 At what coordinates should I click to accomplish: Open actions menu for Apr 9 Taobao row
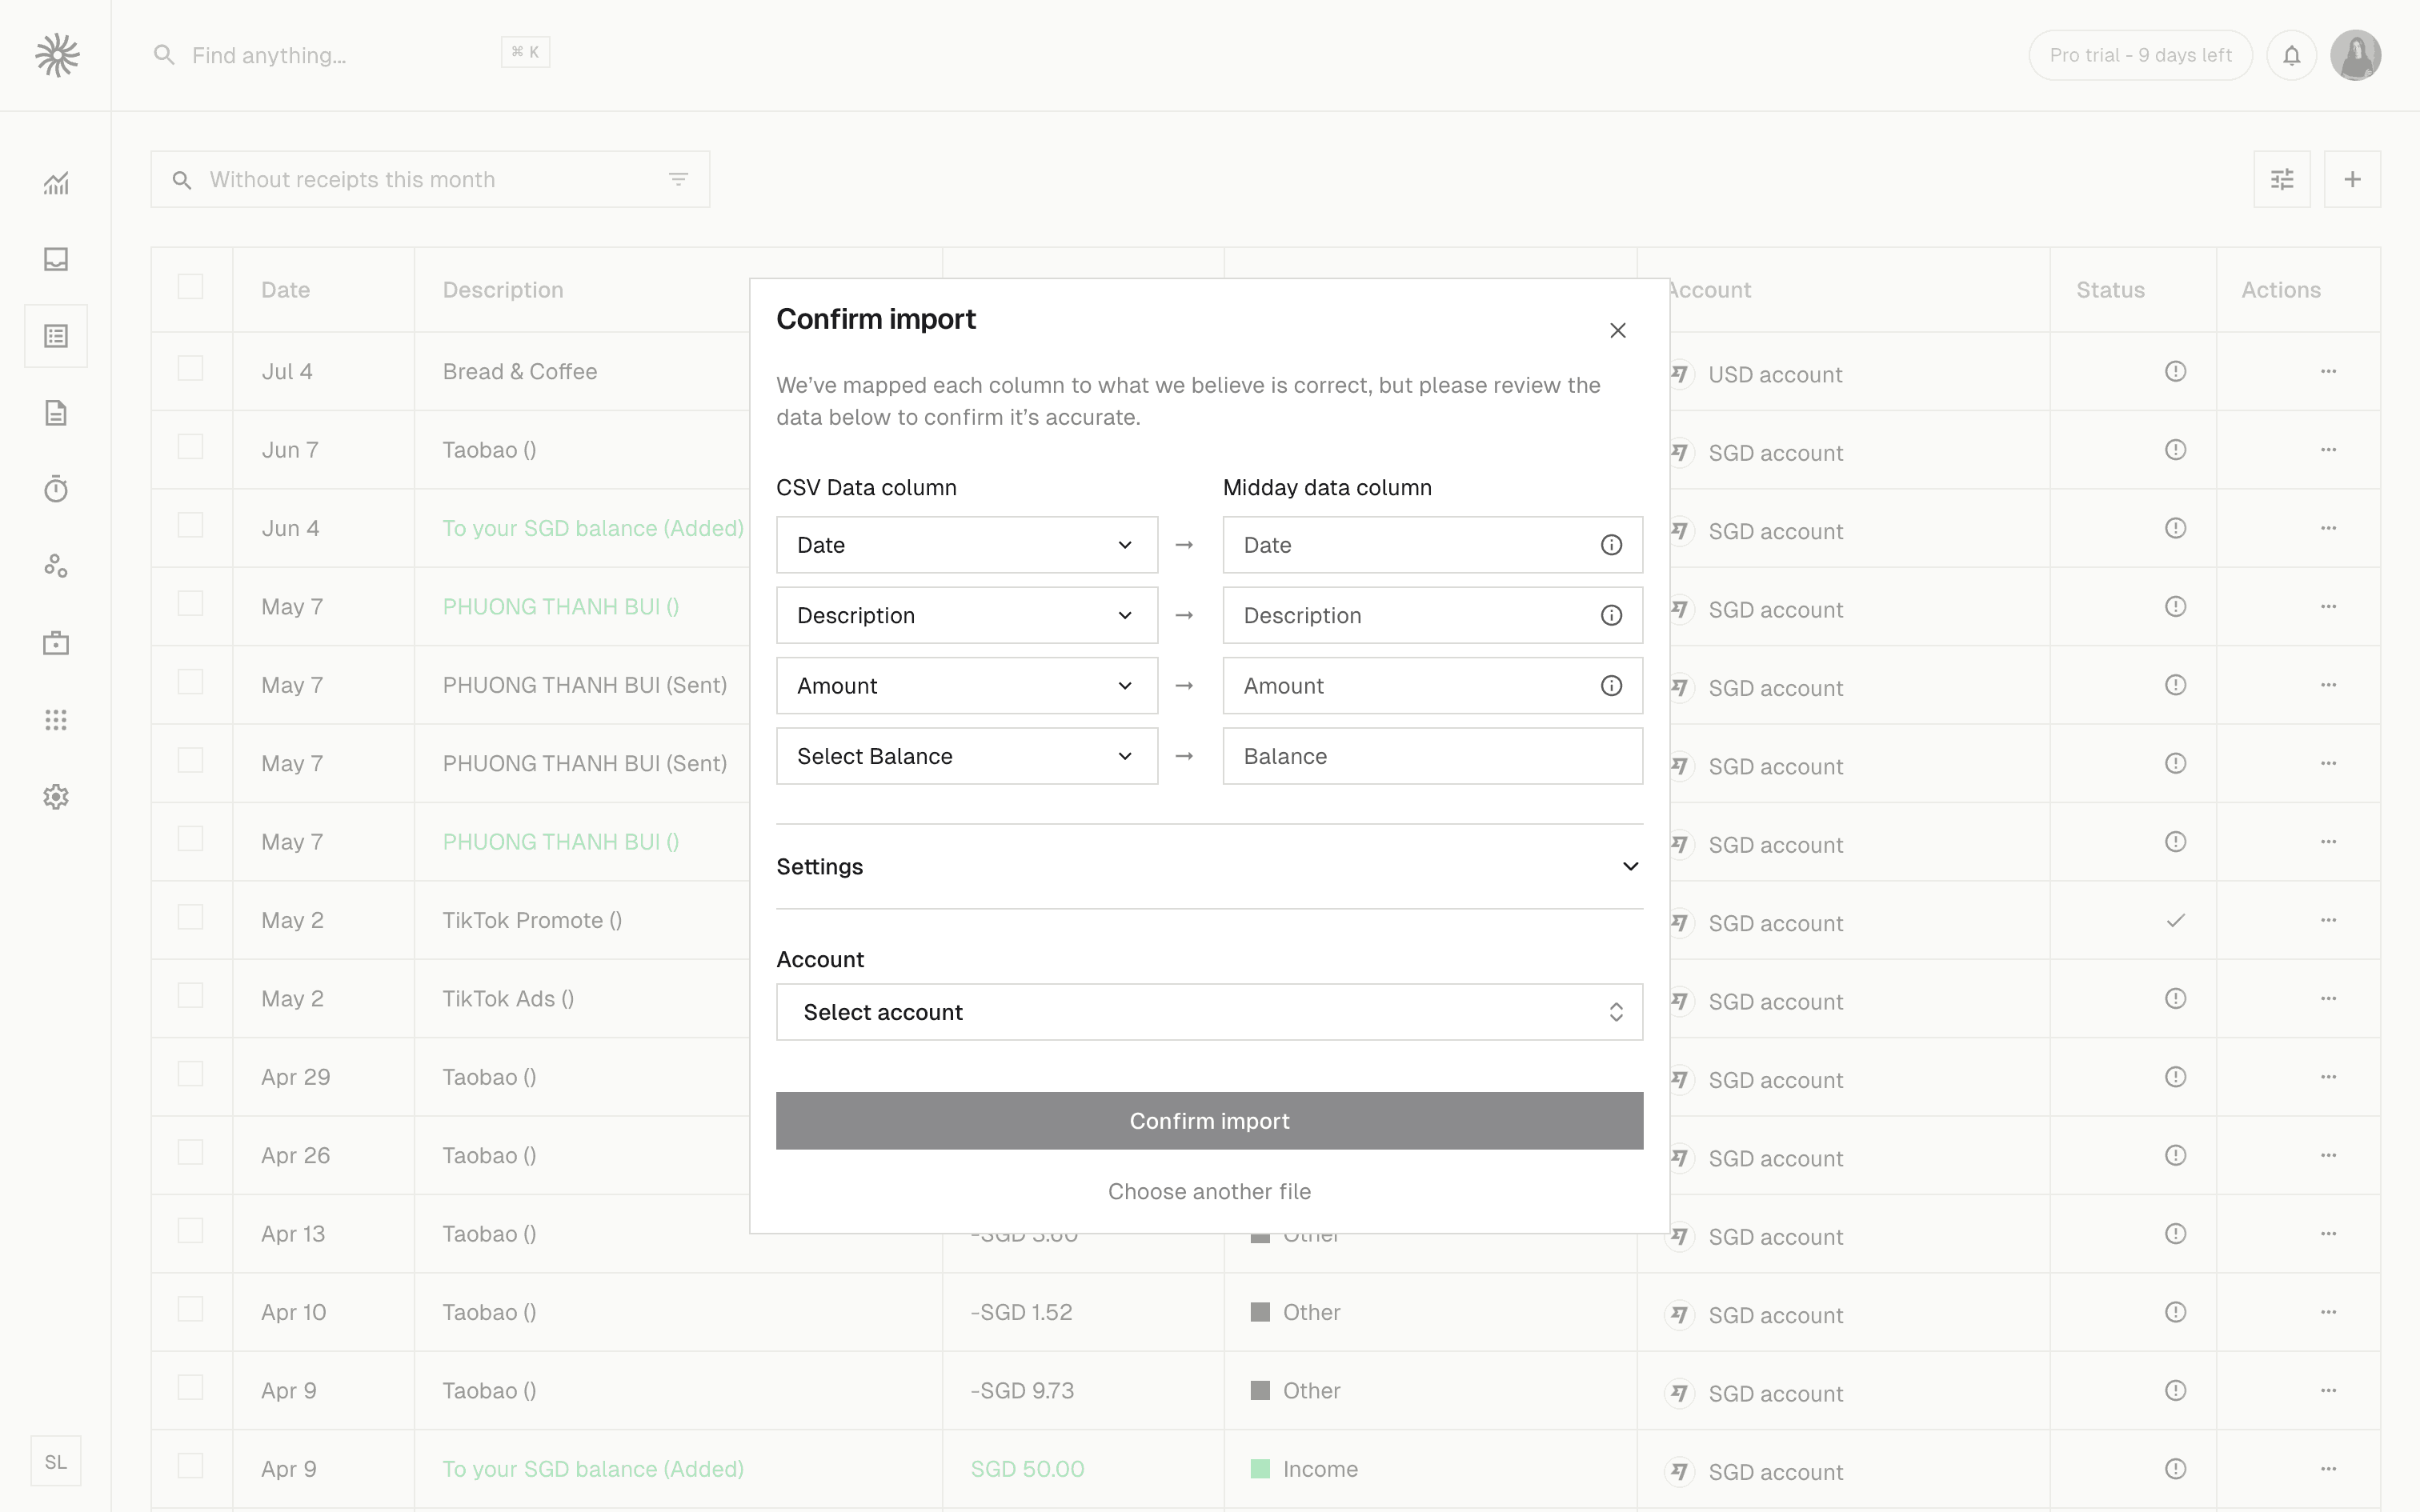click(x=2328, y=1390)
